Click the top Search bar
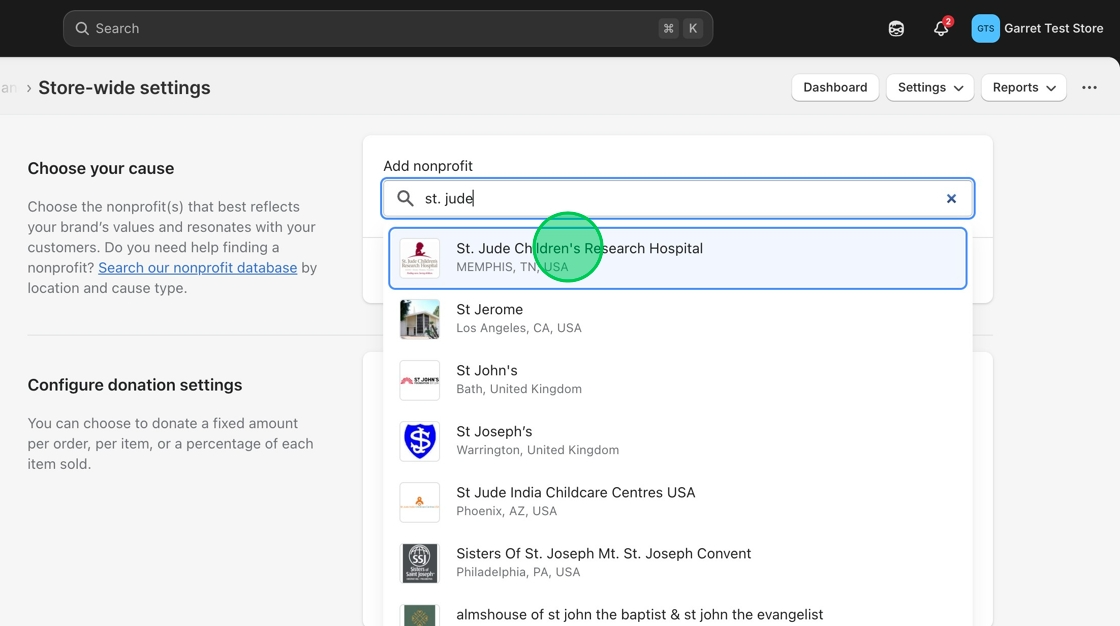The width and height of the screenshot is (1120, 626). (388, 29)
